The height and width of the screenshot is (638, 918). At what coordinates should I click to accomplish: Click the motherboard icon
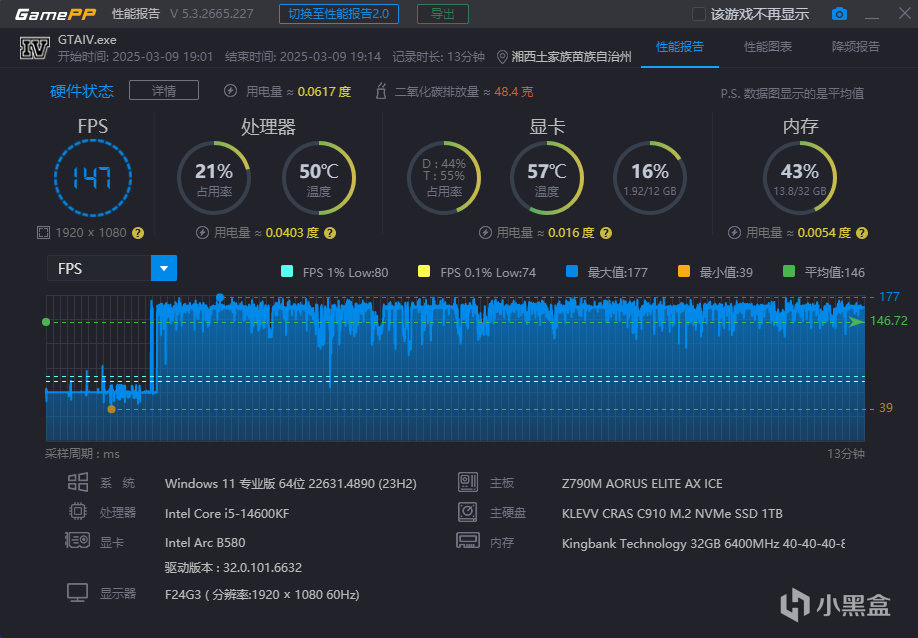point(468,482)
